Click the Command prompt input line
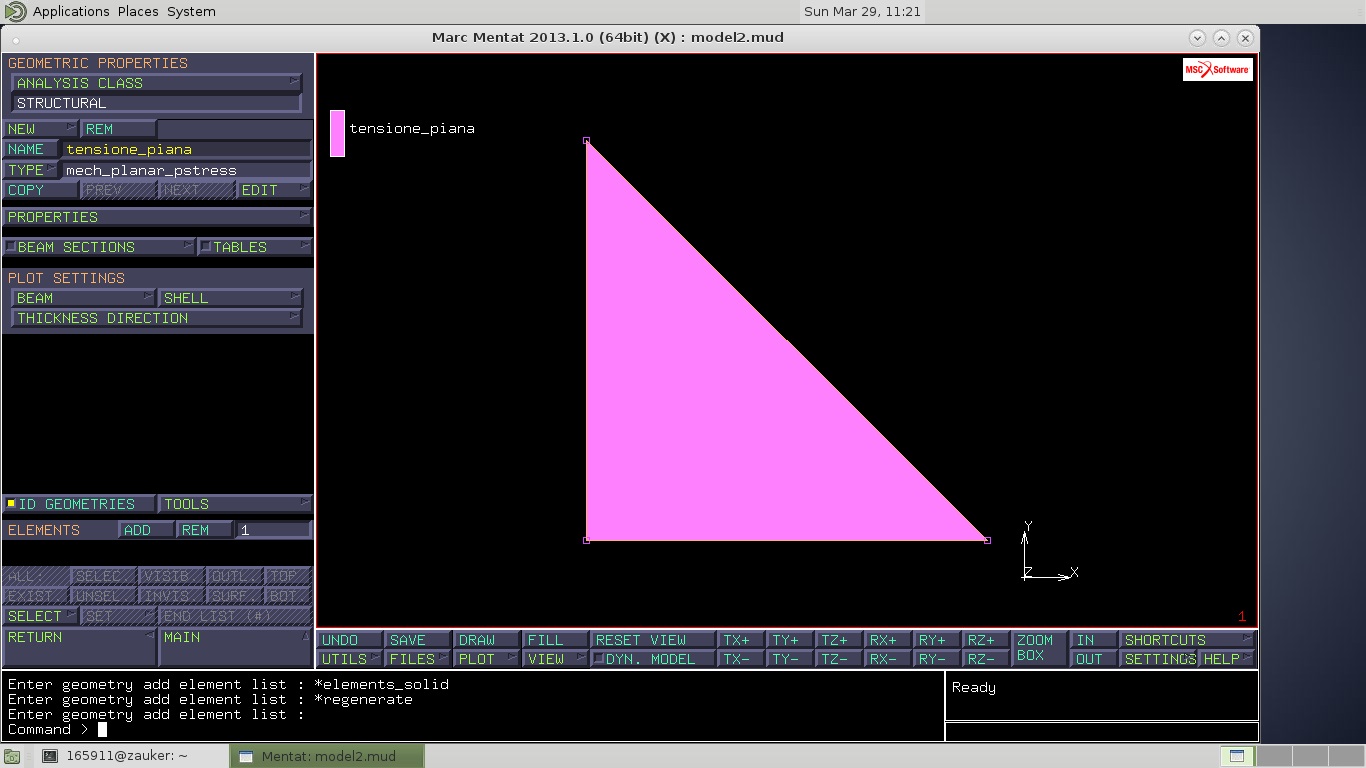This screenshot has height=768, width=1366. pyautogui.click(x=474, y=729)
